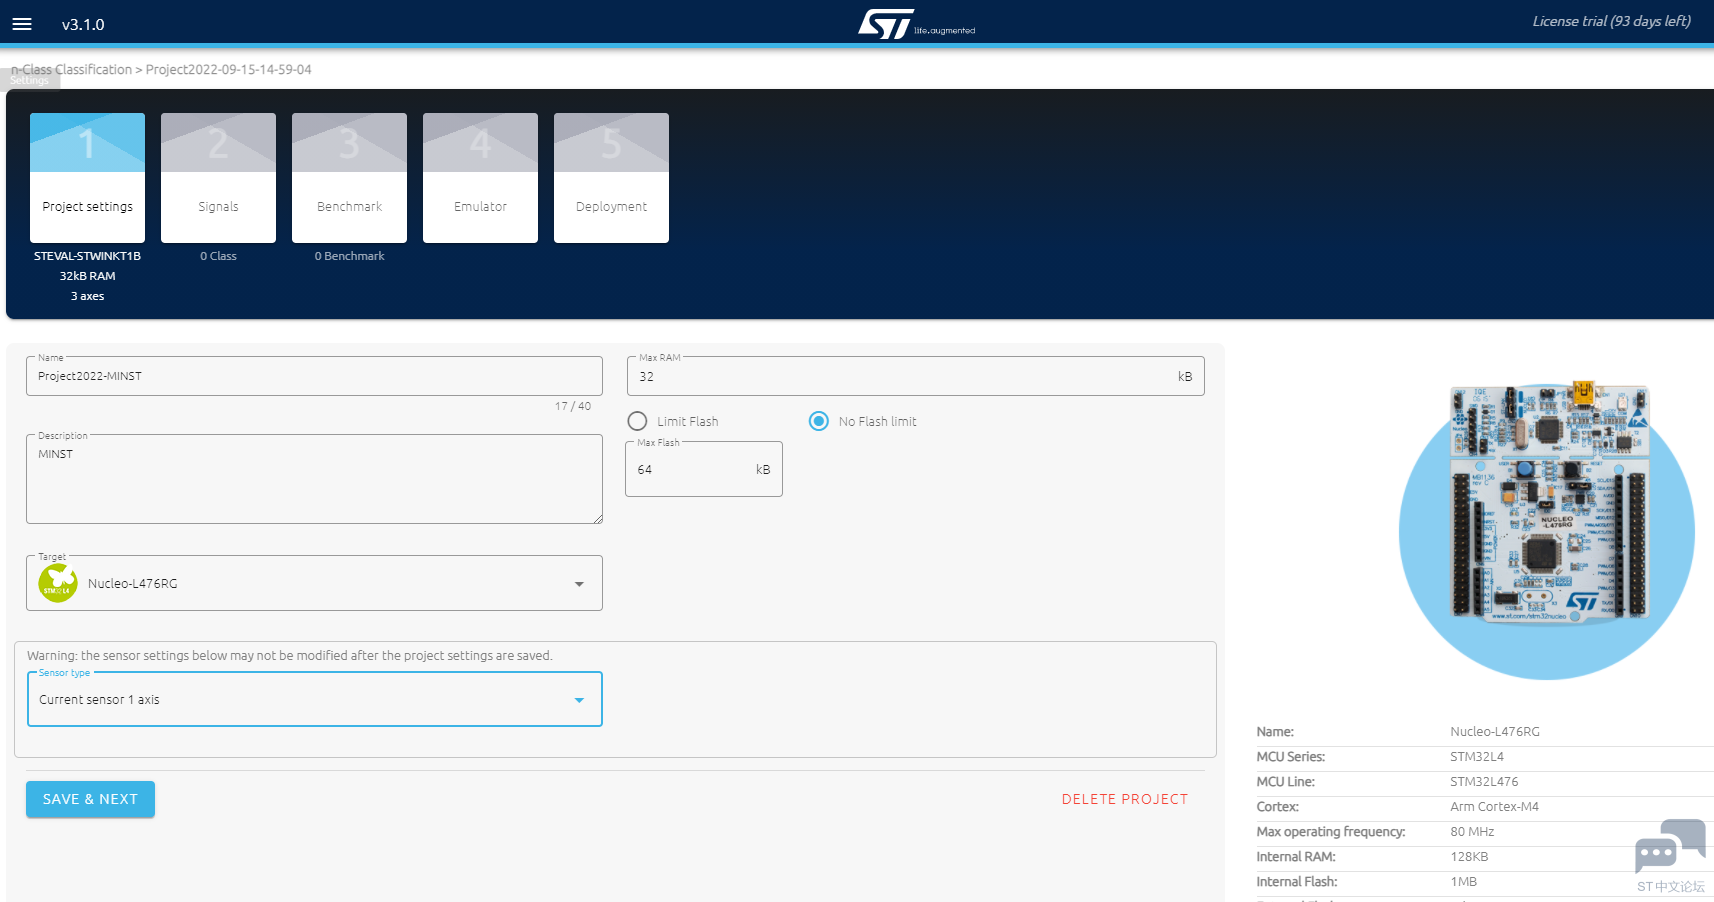
Task: Click the 128KB Internal RAM value
Action: click(x=1469, y=857)
